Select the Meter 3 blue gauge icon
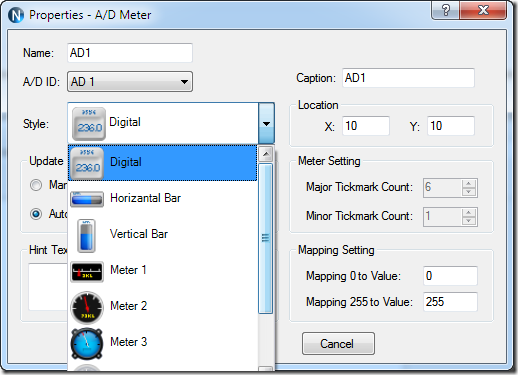The height and width of the screenshot is (375, 518). (x=87, y=344)
